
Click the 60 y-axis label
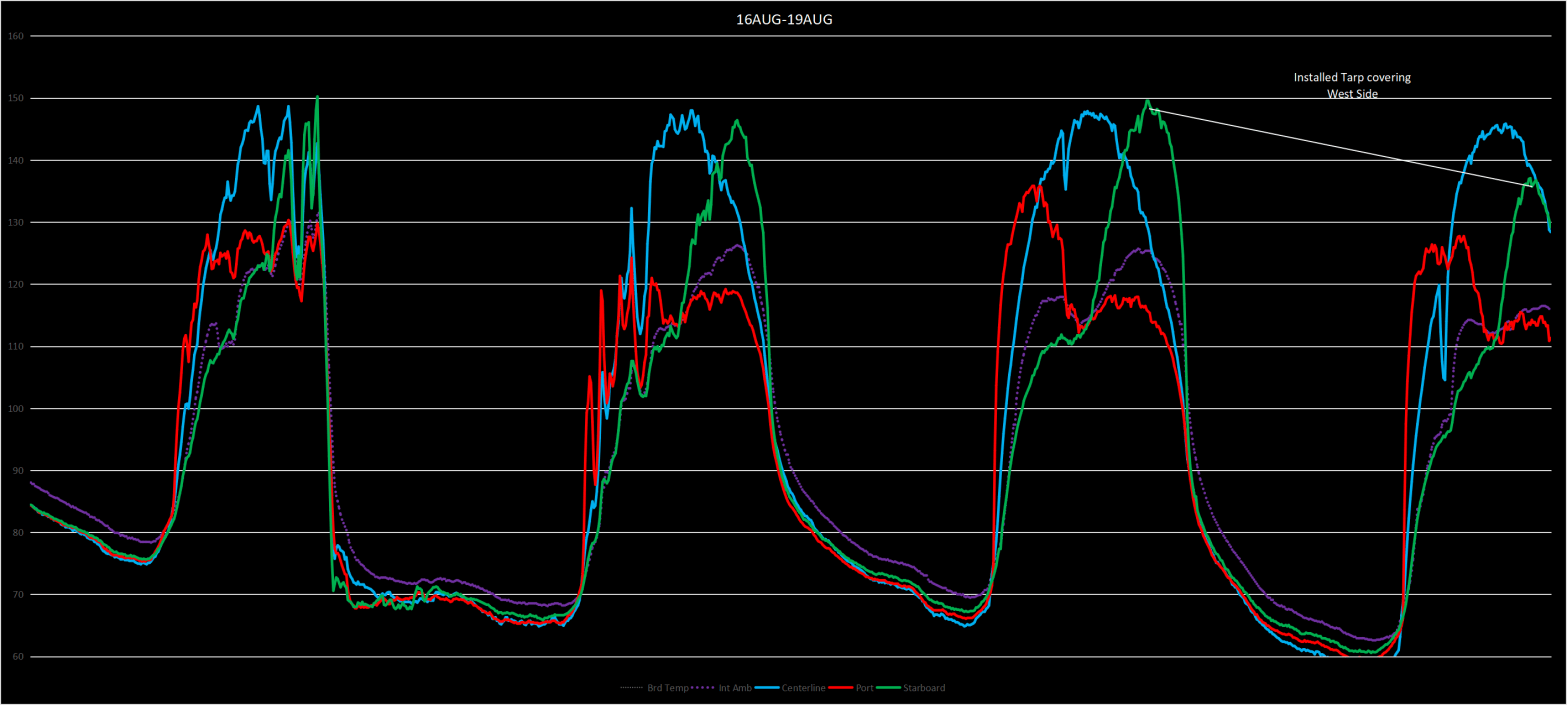(16, 656)
